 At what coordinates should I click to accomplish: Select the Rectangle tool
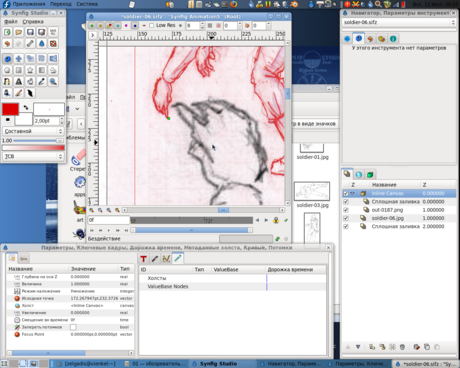tap(19, 70)
